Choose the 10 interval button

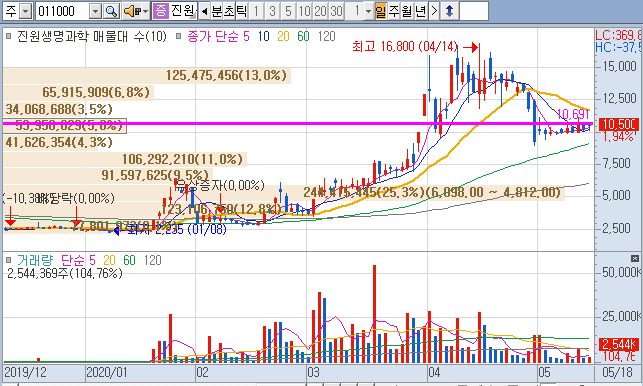[x=304, y=11]
